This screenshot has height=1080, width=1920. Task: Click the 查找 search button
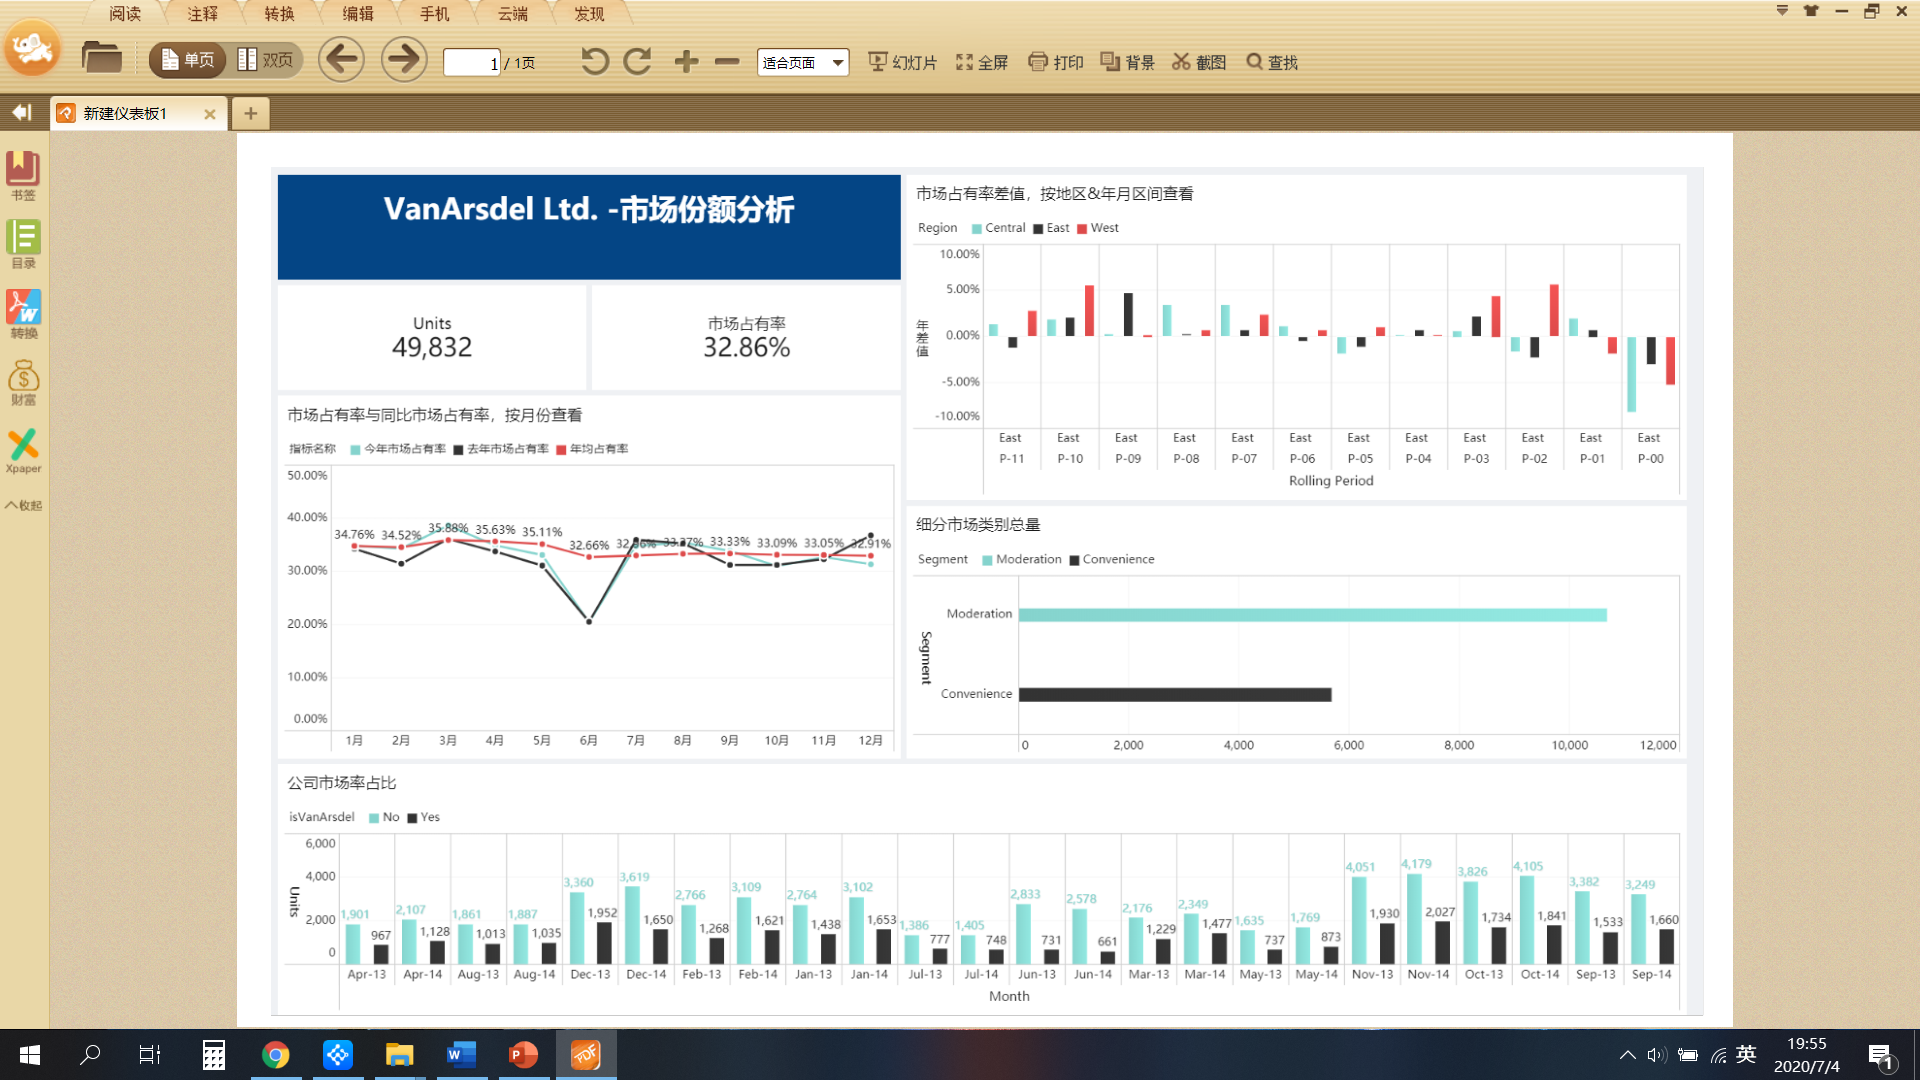1271,62
